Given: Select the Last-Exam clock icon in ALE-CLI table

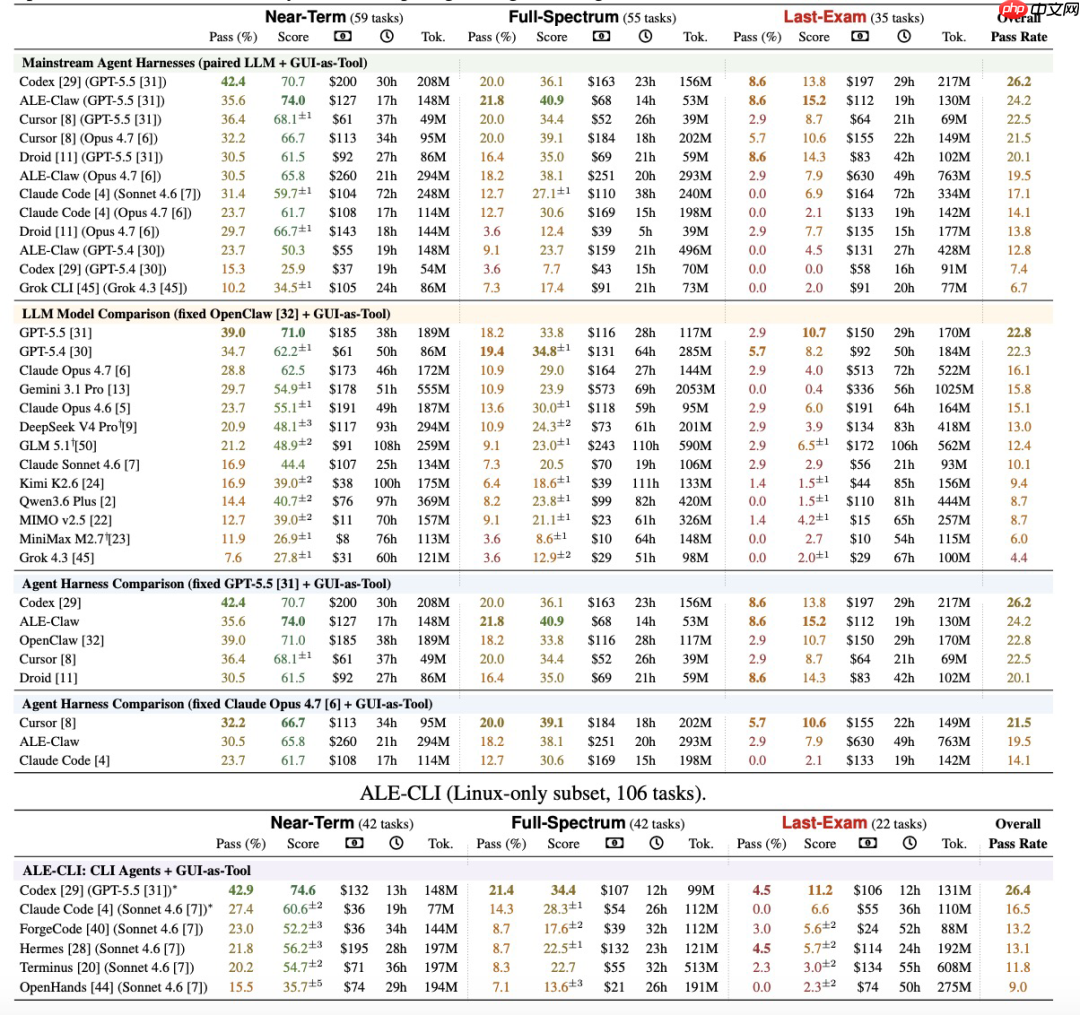Looking at the screenshot, I should click(909, 843).
